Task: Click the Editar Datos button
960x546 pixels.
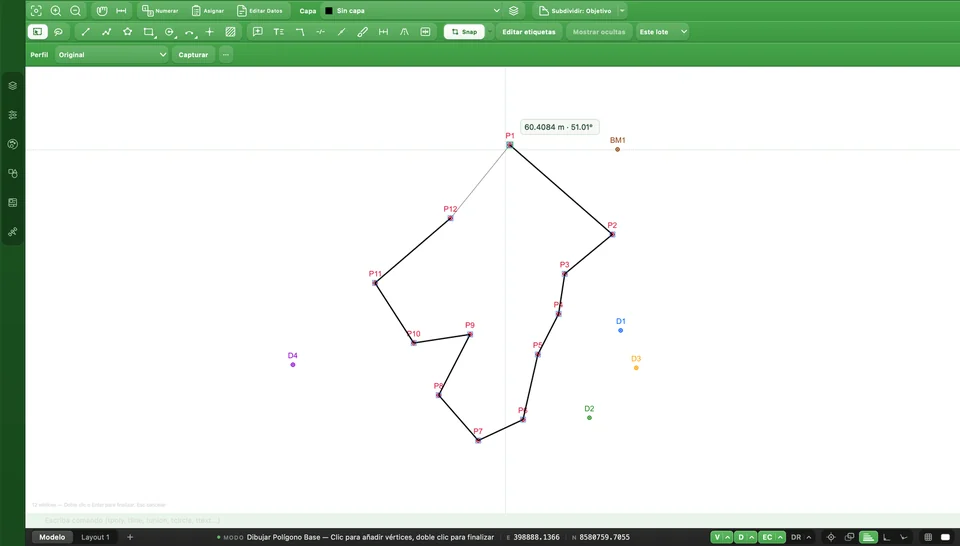Action: pos(260,10)
